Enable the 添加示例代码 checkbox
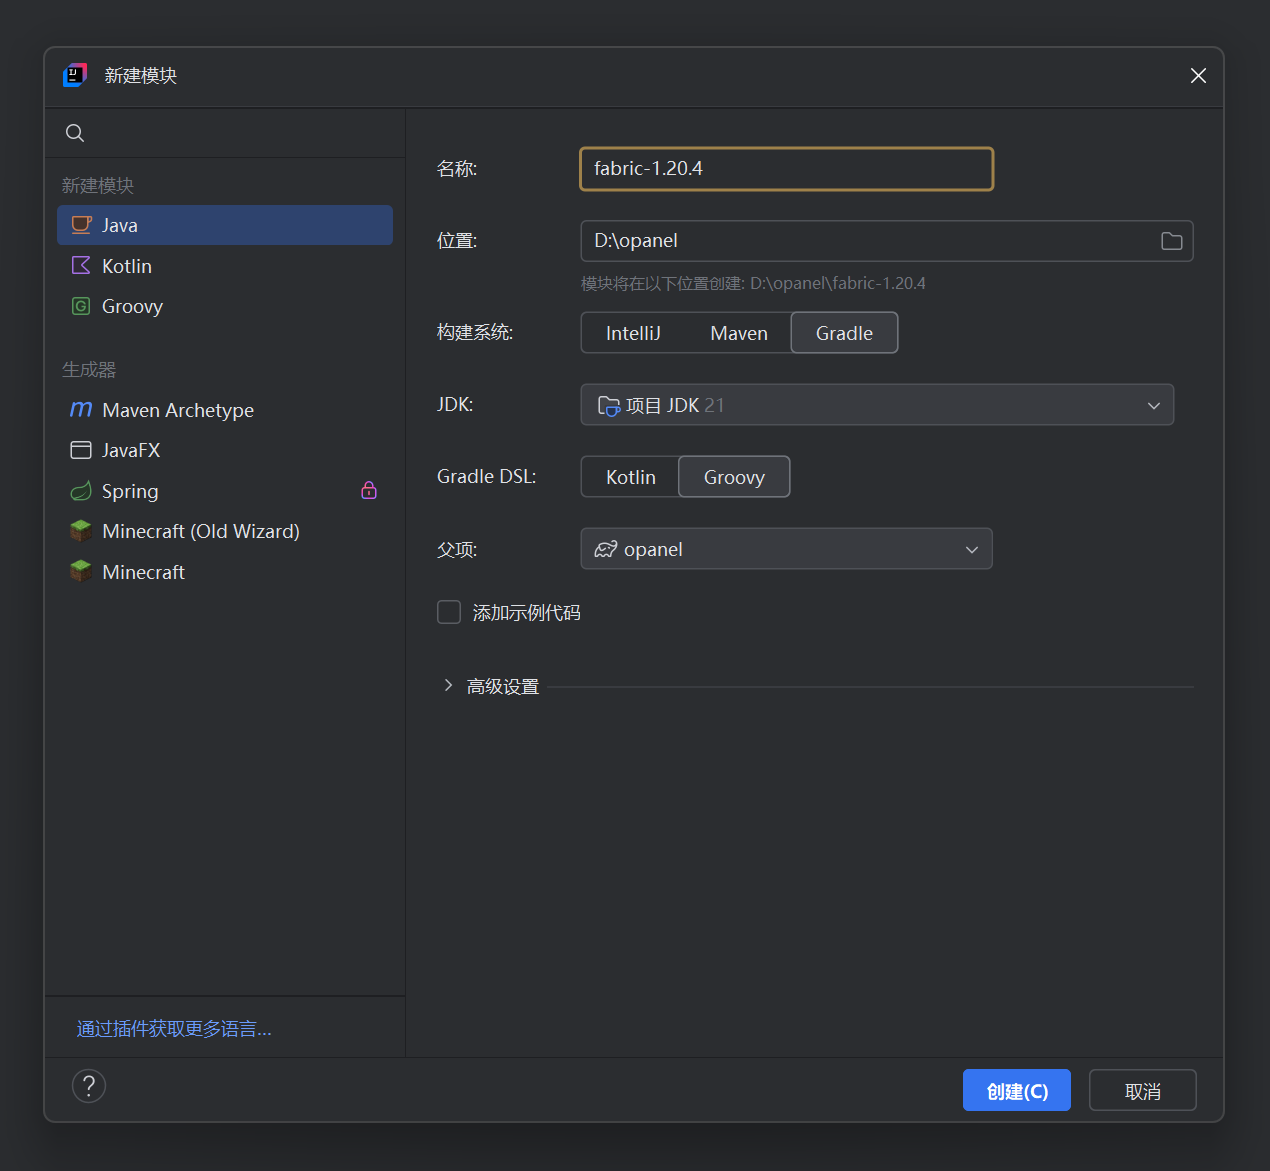 tap(449, 612)
